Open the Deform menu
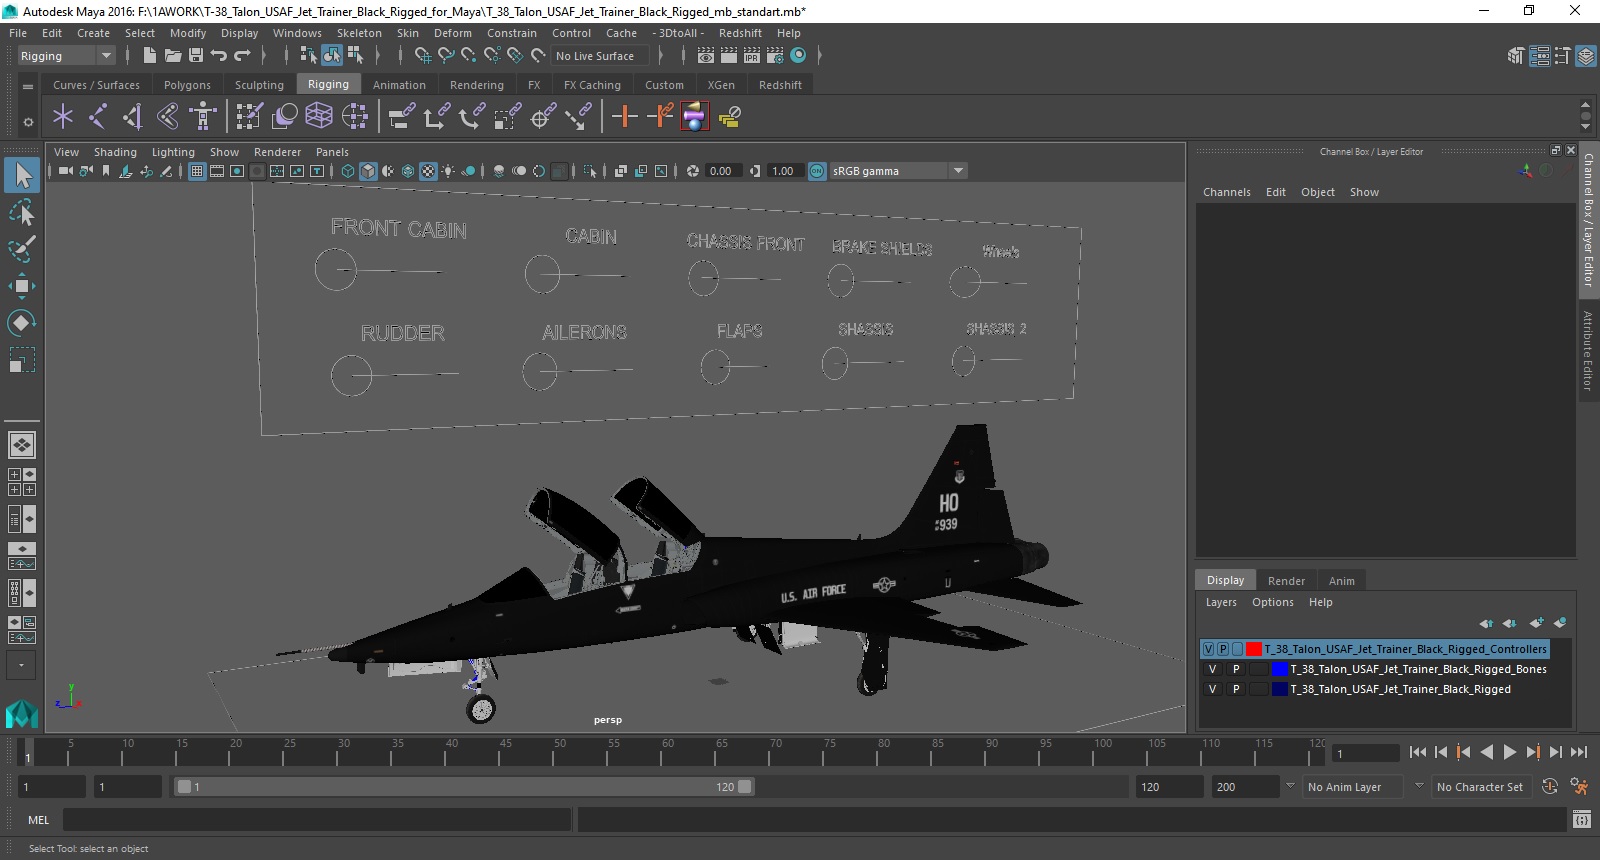 pos(452,33)
